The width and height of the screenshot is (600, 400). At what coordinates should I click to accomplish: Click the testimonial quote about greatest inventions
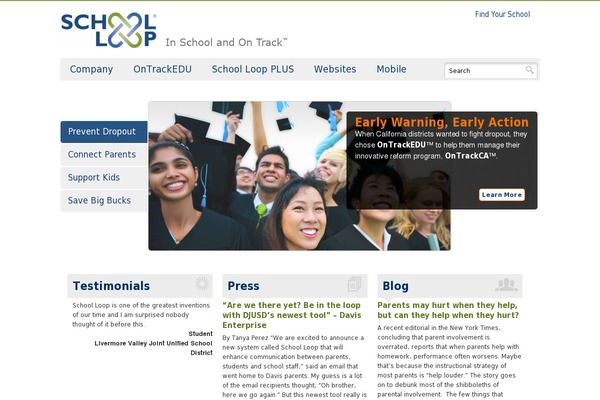coord(141,315)
